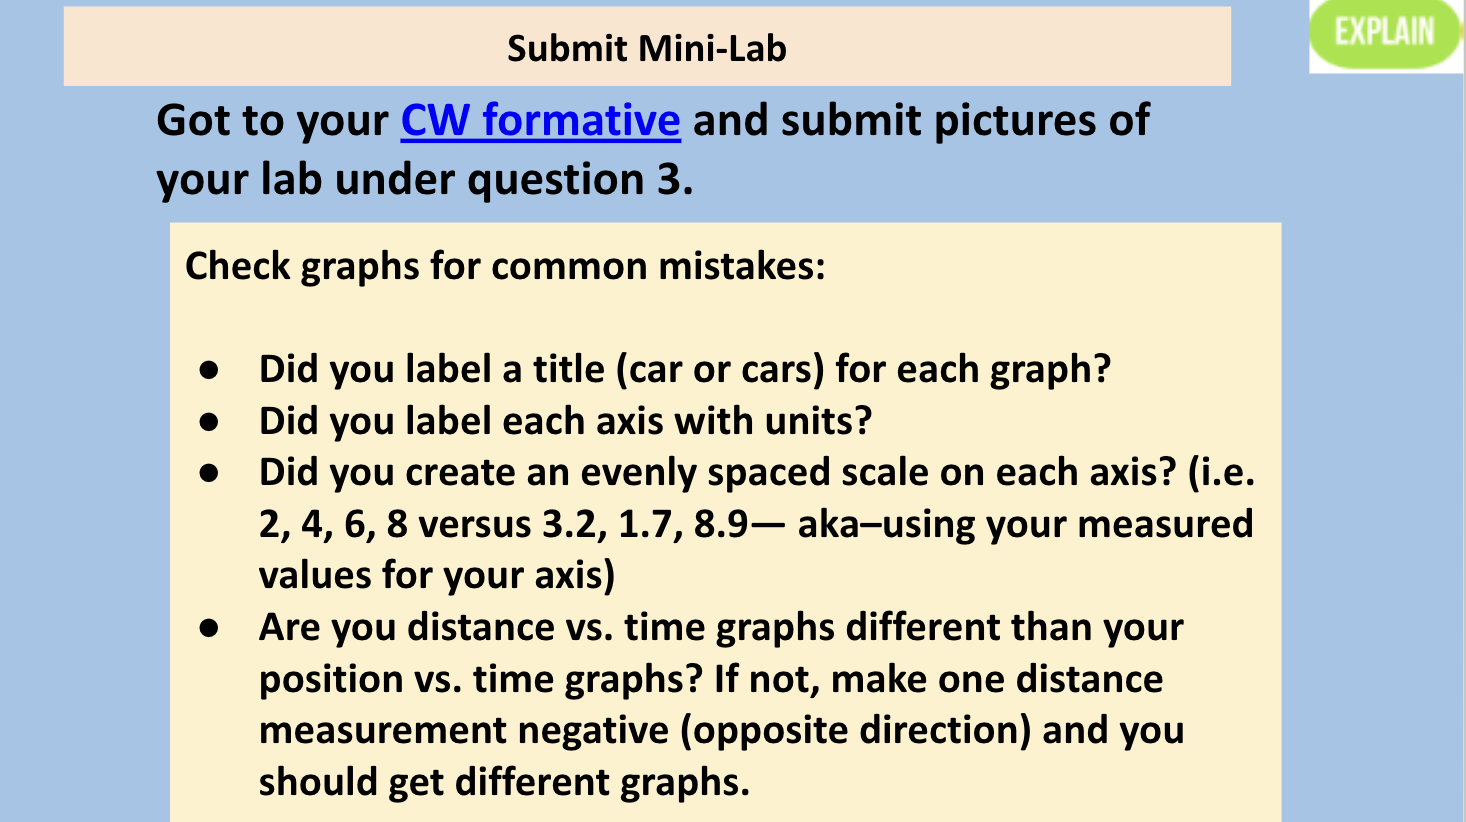The height and width of the screenshot is (822, 1466).
Task: Select the Submit Mini-Lab title banner
Action: [647, 47]
